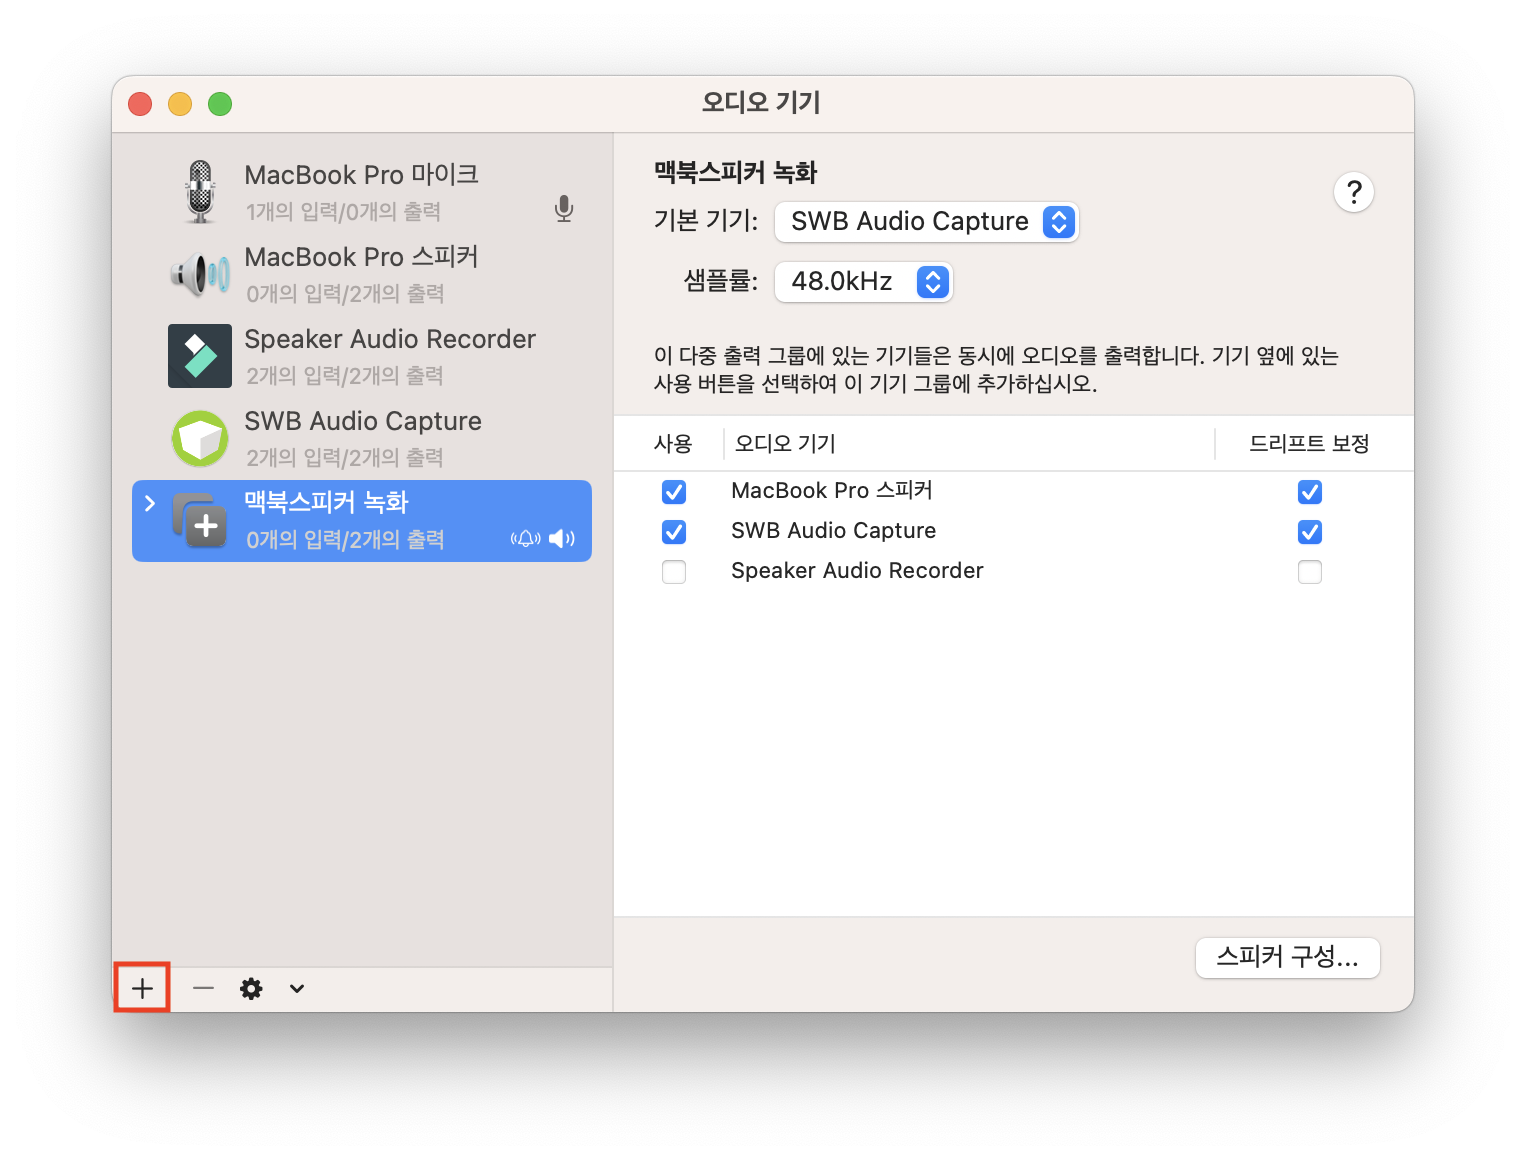Select Speaker Audio Recorder in sidebar list
Image resolution: width=1526 pixels, height=1160 pixels.
(362, 356)
